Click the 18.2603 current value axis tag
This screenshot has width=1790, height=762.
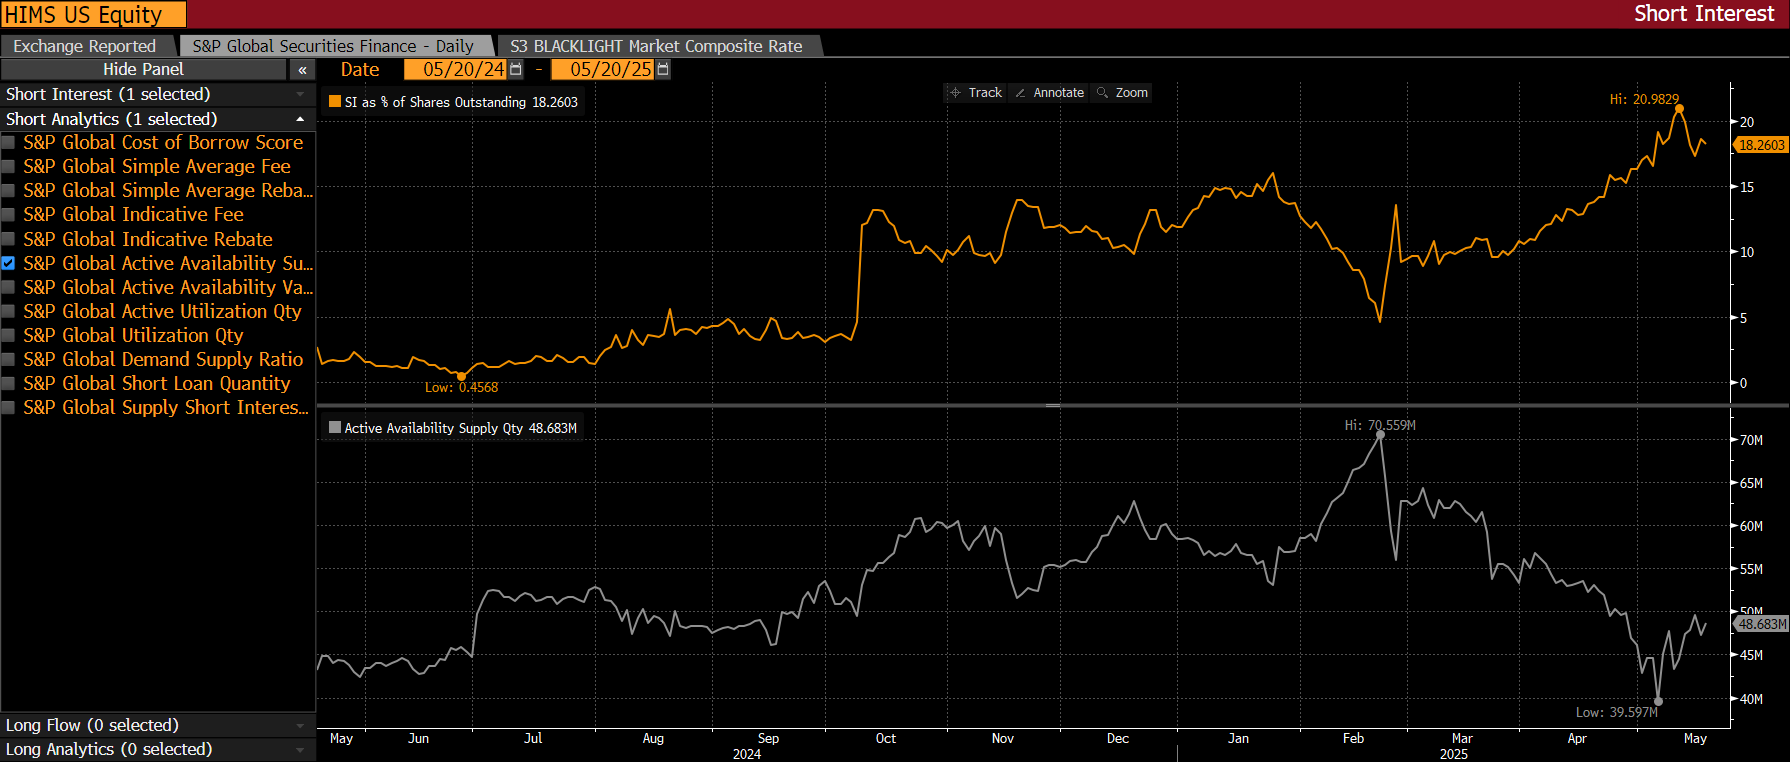point(1761,145)
